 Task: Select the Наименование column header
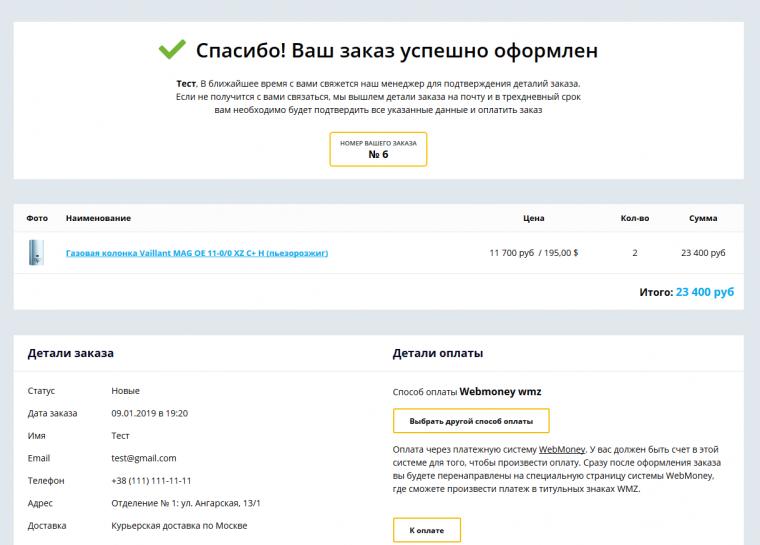coord(98,218)
